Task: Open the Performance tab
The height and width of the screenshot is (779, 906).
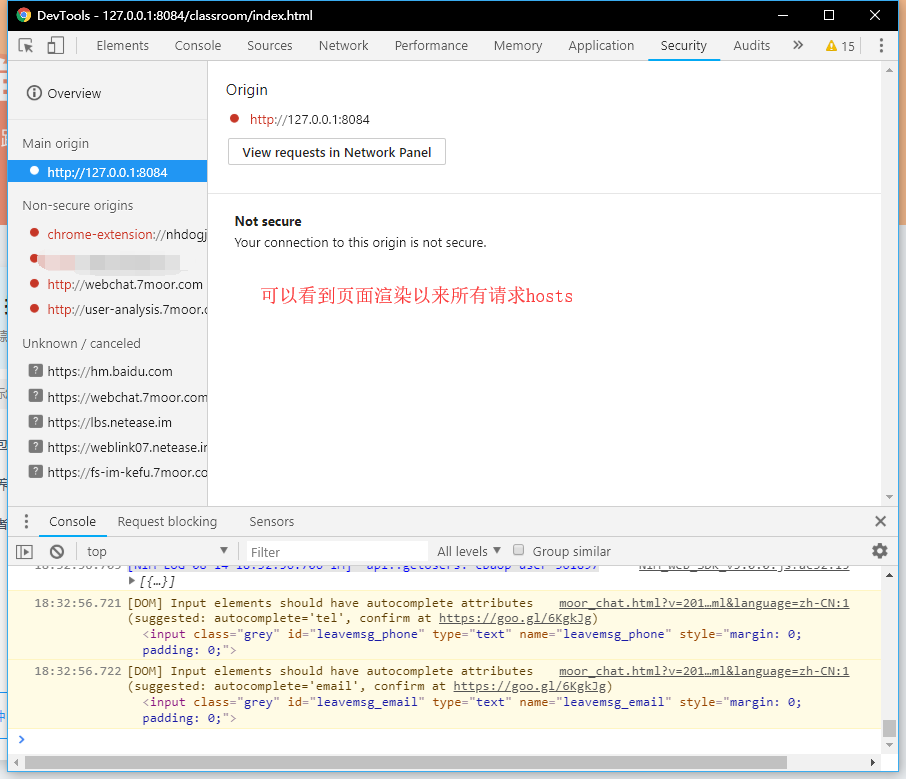Action: [x=431, y=46]
